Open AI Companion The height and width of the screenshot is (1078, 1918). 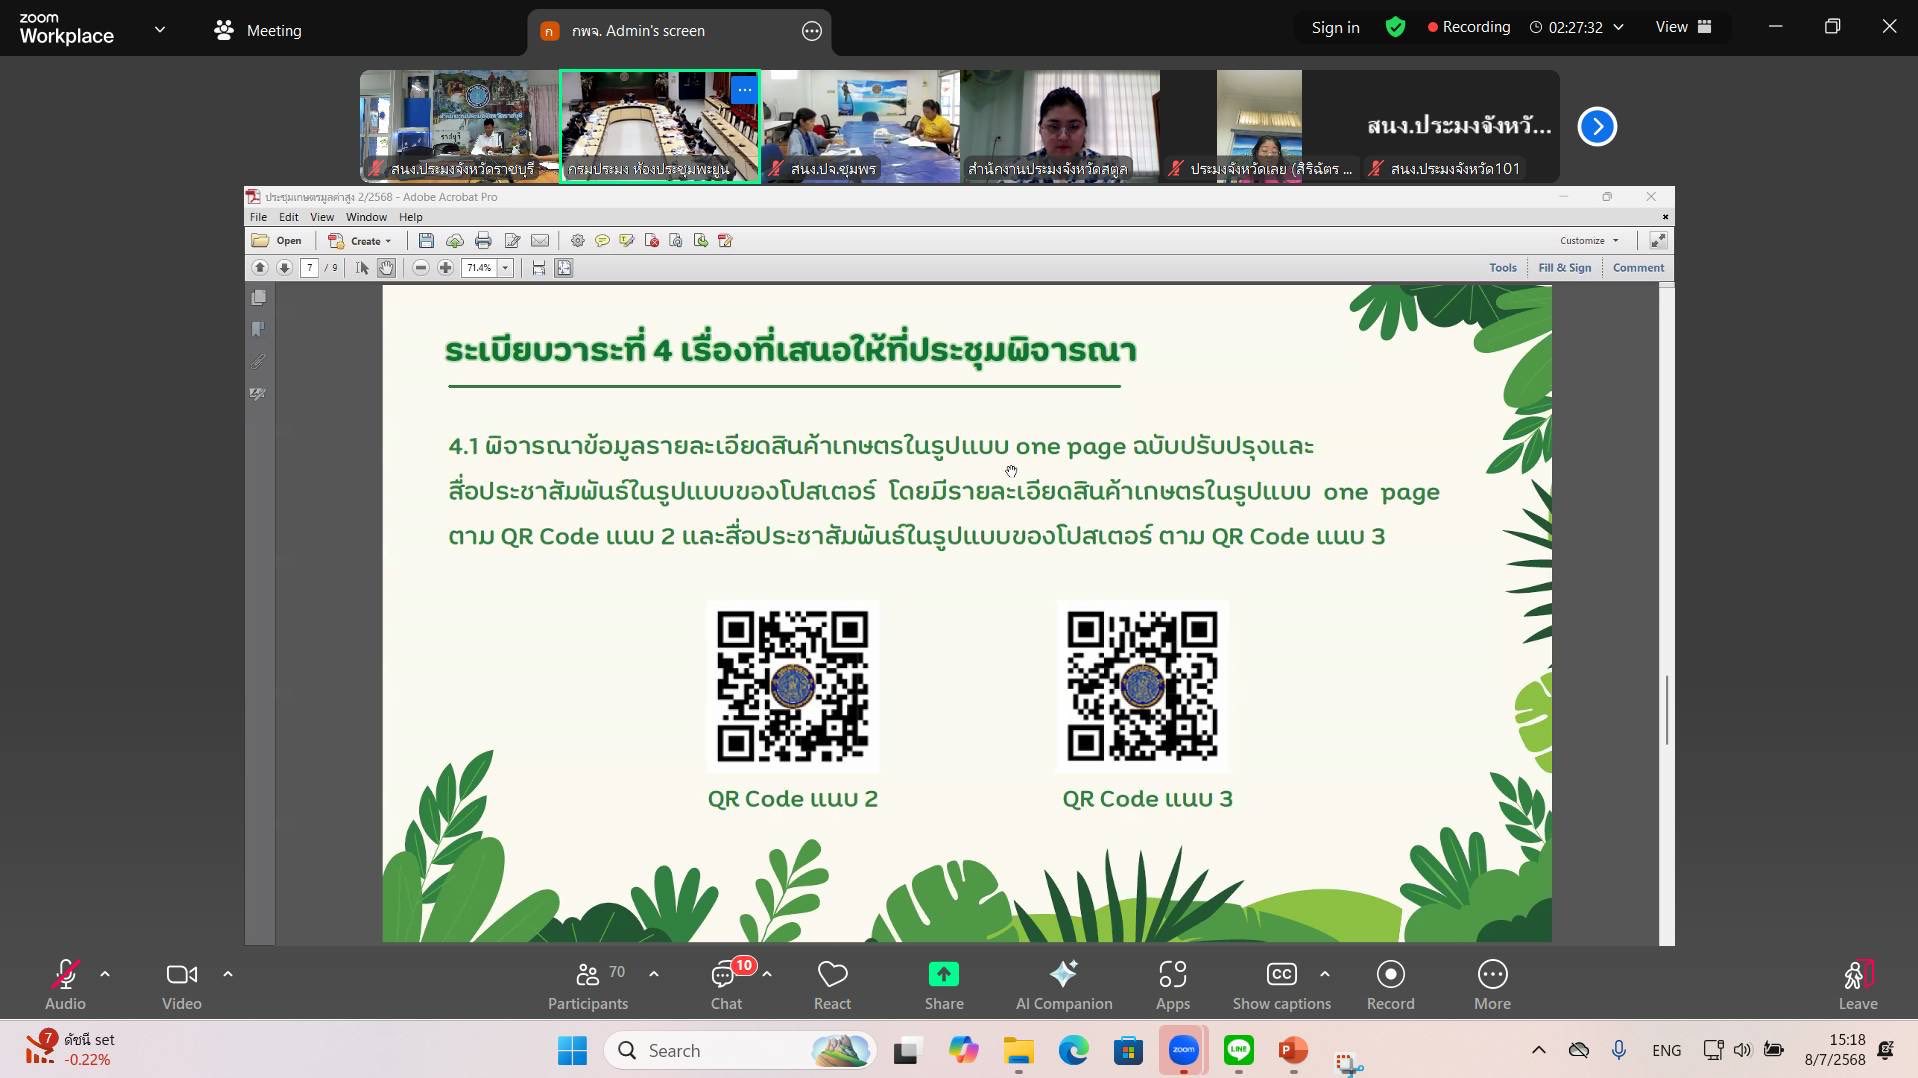pyautogui.click(x=1064, y=986)
